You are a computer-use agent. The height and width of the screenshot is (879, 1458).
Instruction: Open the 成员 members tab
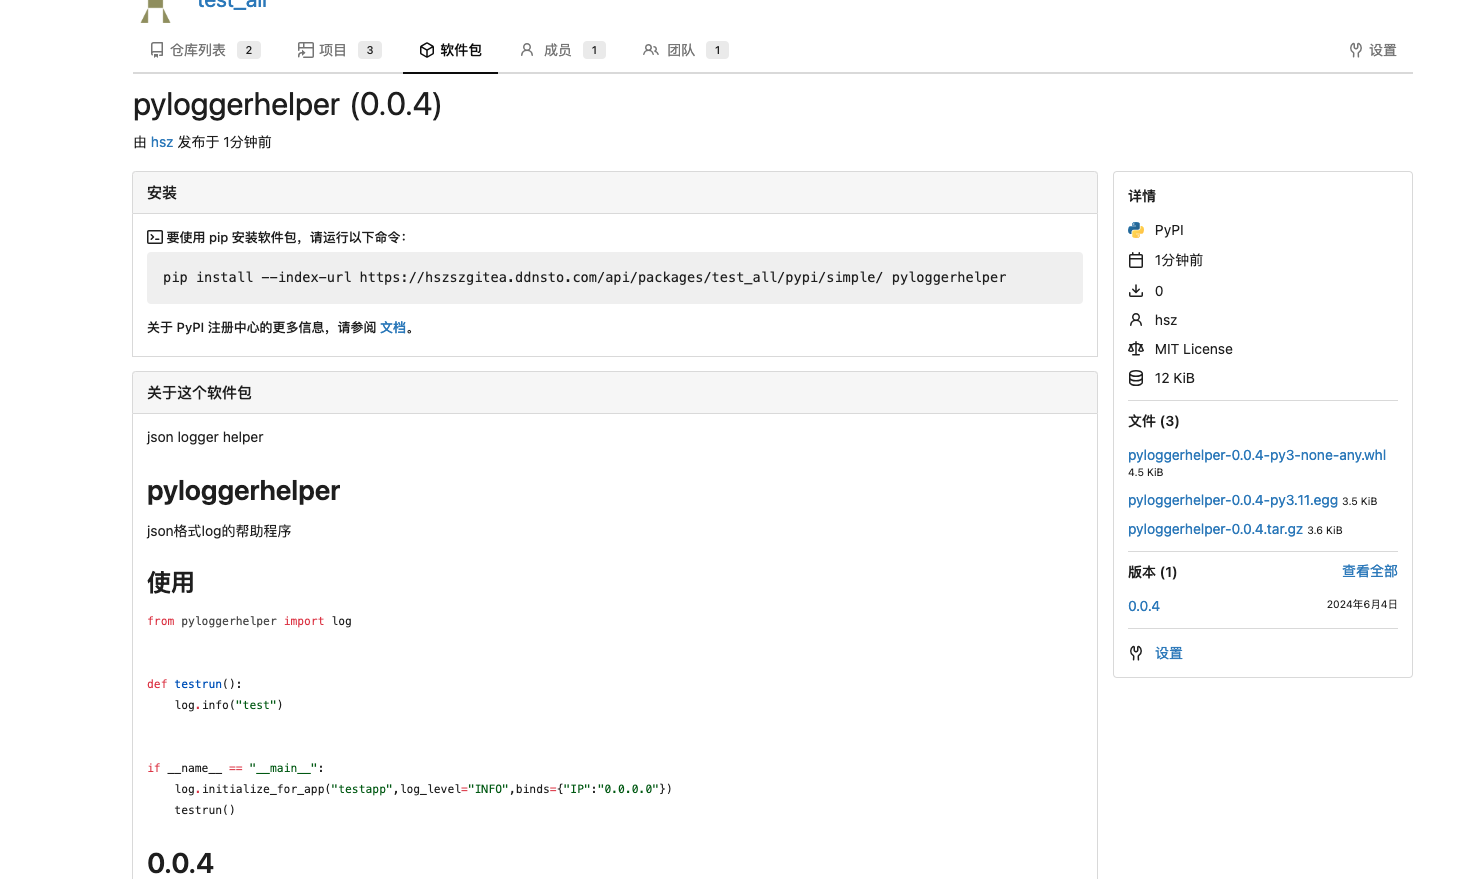(x=562, y=50)
